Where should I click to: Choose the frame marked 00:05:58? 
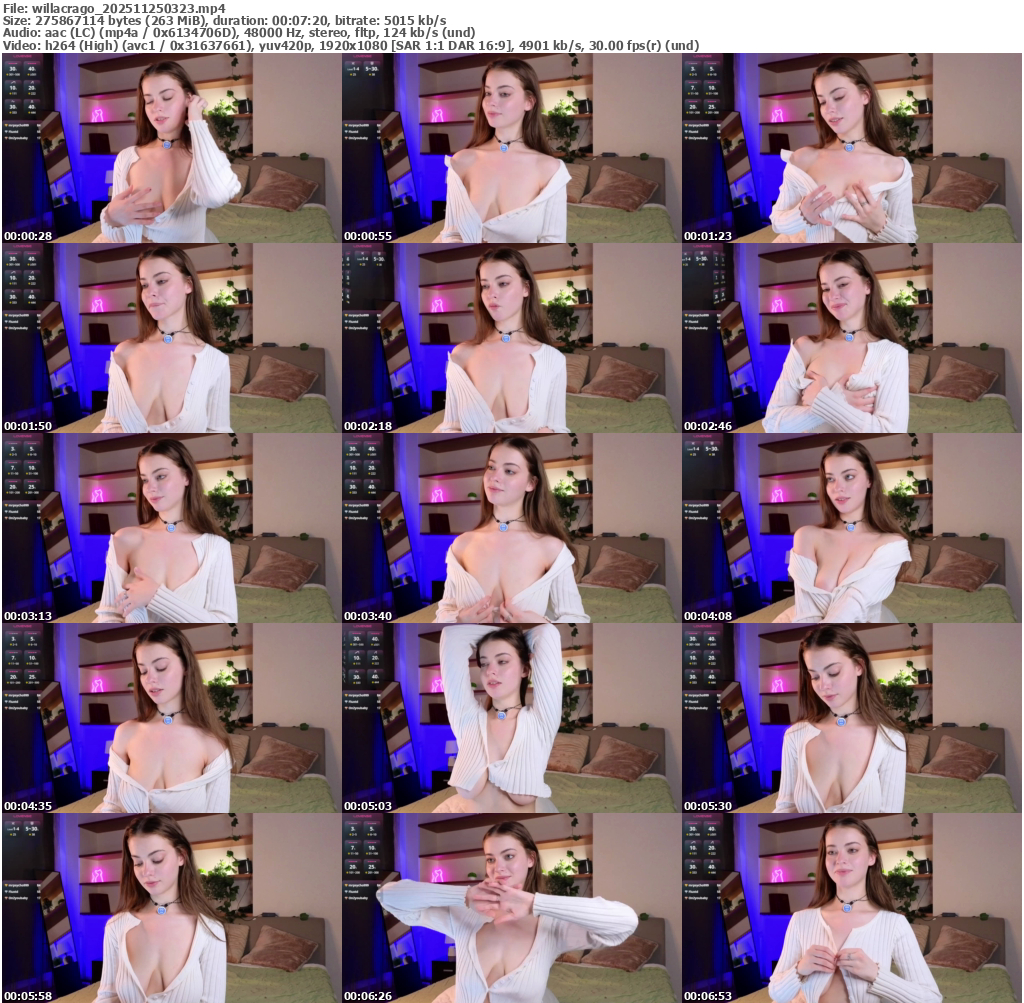[171, 908]
